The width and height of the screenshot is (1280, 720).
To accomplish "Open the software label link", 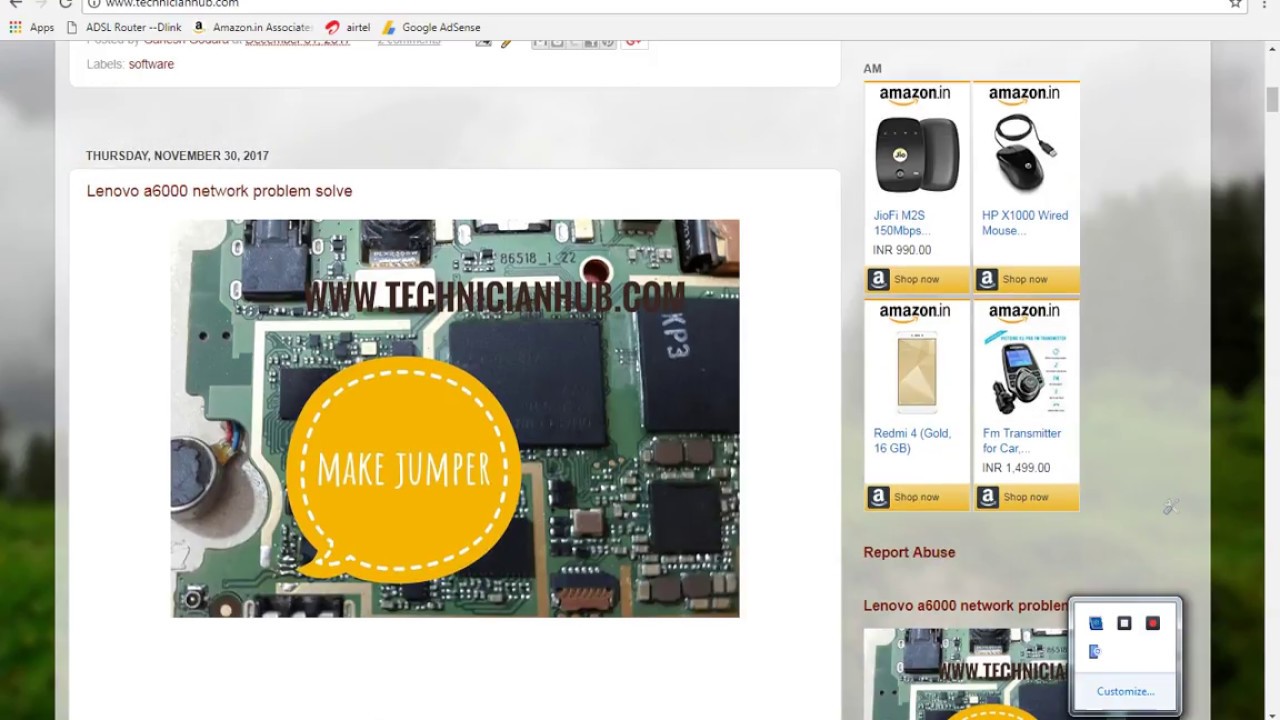I will [x=151, y=64].
